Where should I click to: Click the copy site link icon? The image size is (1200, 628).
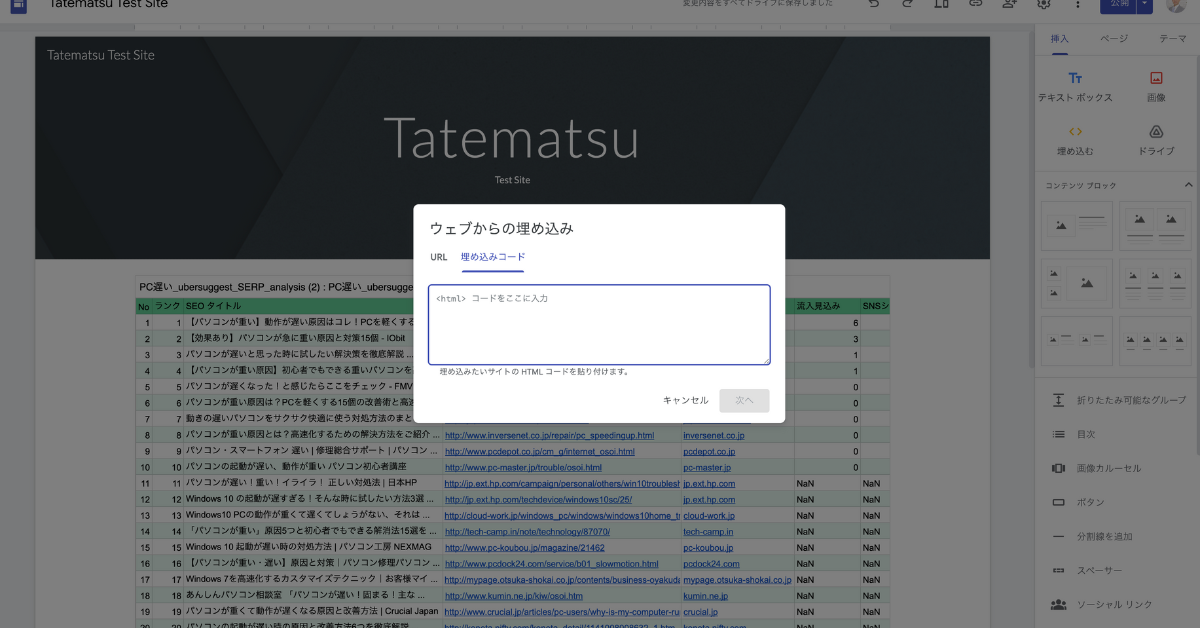click(x=975, y=7)
